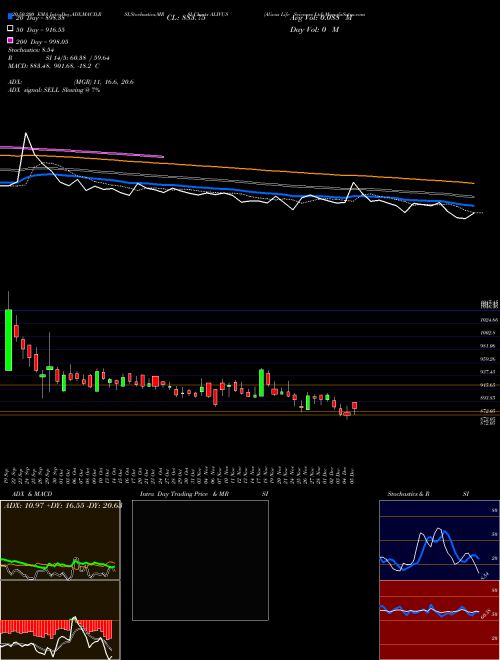500x660 pixels.
Task: Click the blue Stochastics chart panel
Action: [x=439, y=540]
